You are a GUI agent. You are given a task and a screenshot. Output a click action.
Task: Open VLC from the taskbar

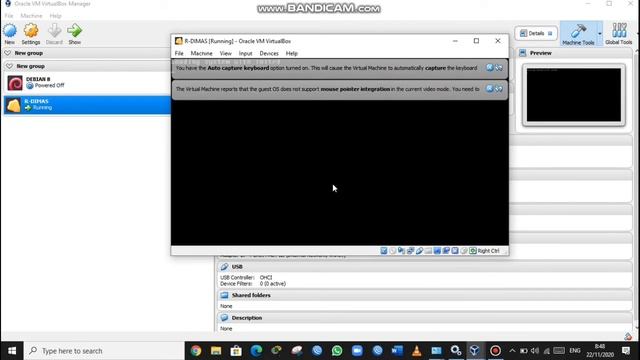[x=416, y=351]
